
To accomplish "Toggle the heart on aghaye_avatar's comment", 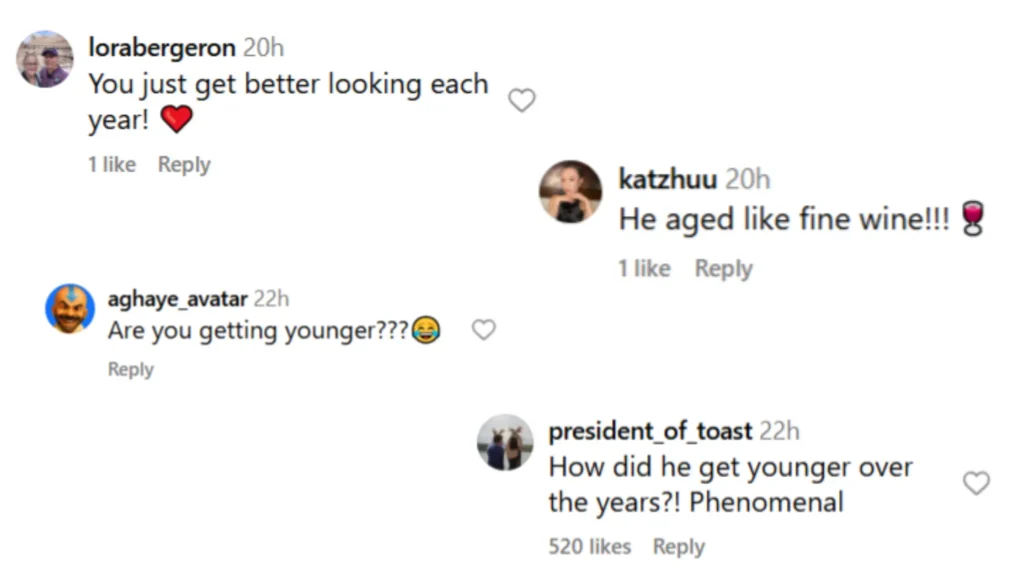I will [x=484, y=330].
